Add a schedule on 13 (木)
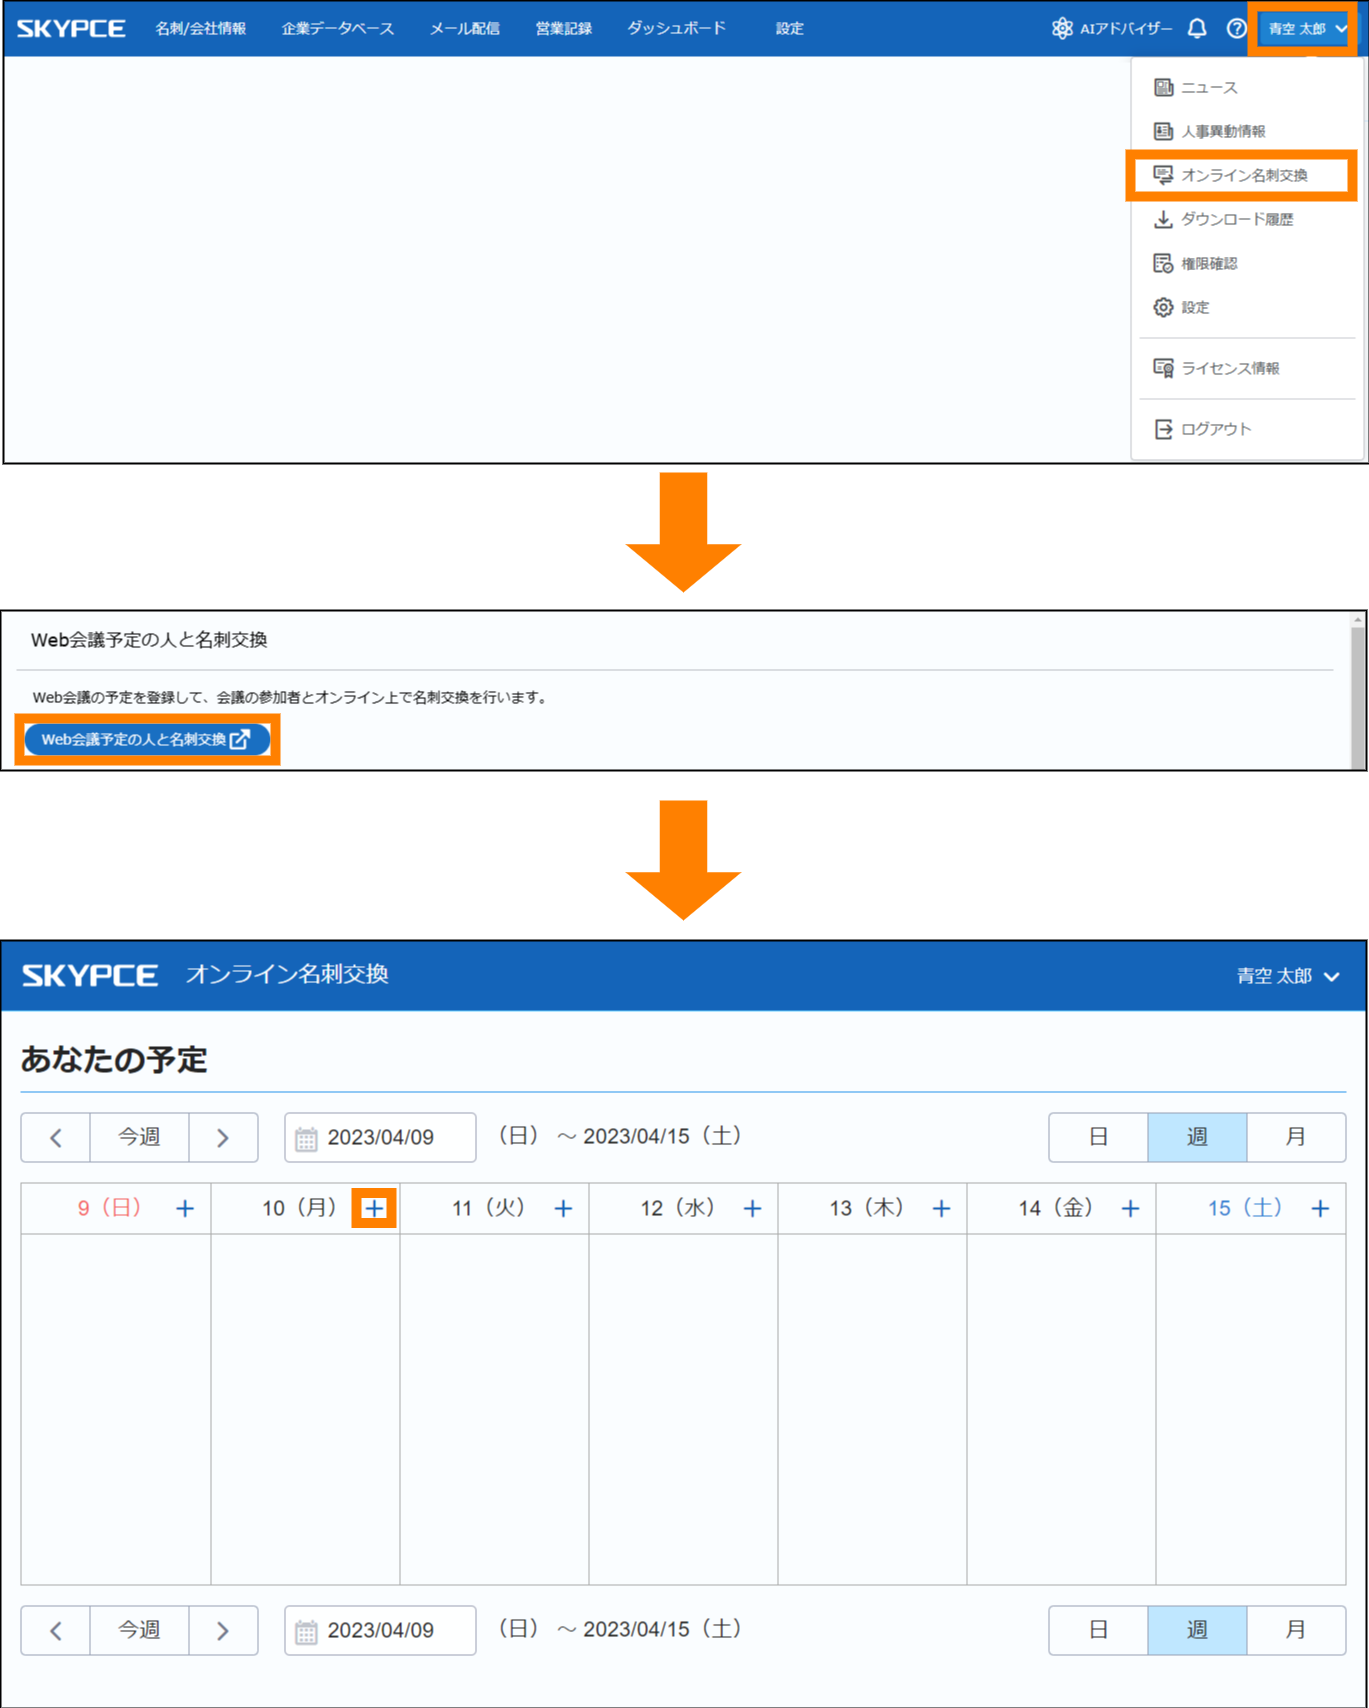This screenshot has width=1369, height=1708. [941, 1208]
